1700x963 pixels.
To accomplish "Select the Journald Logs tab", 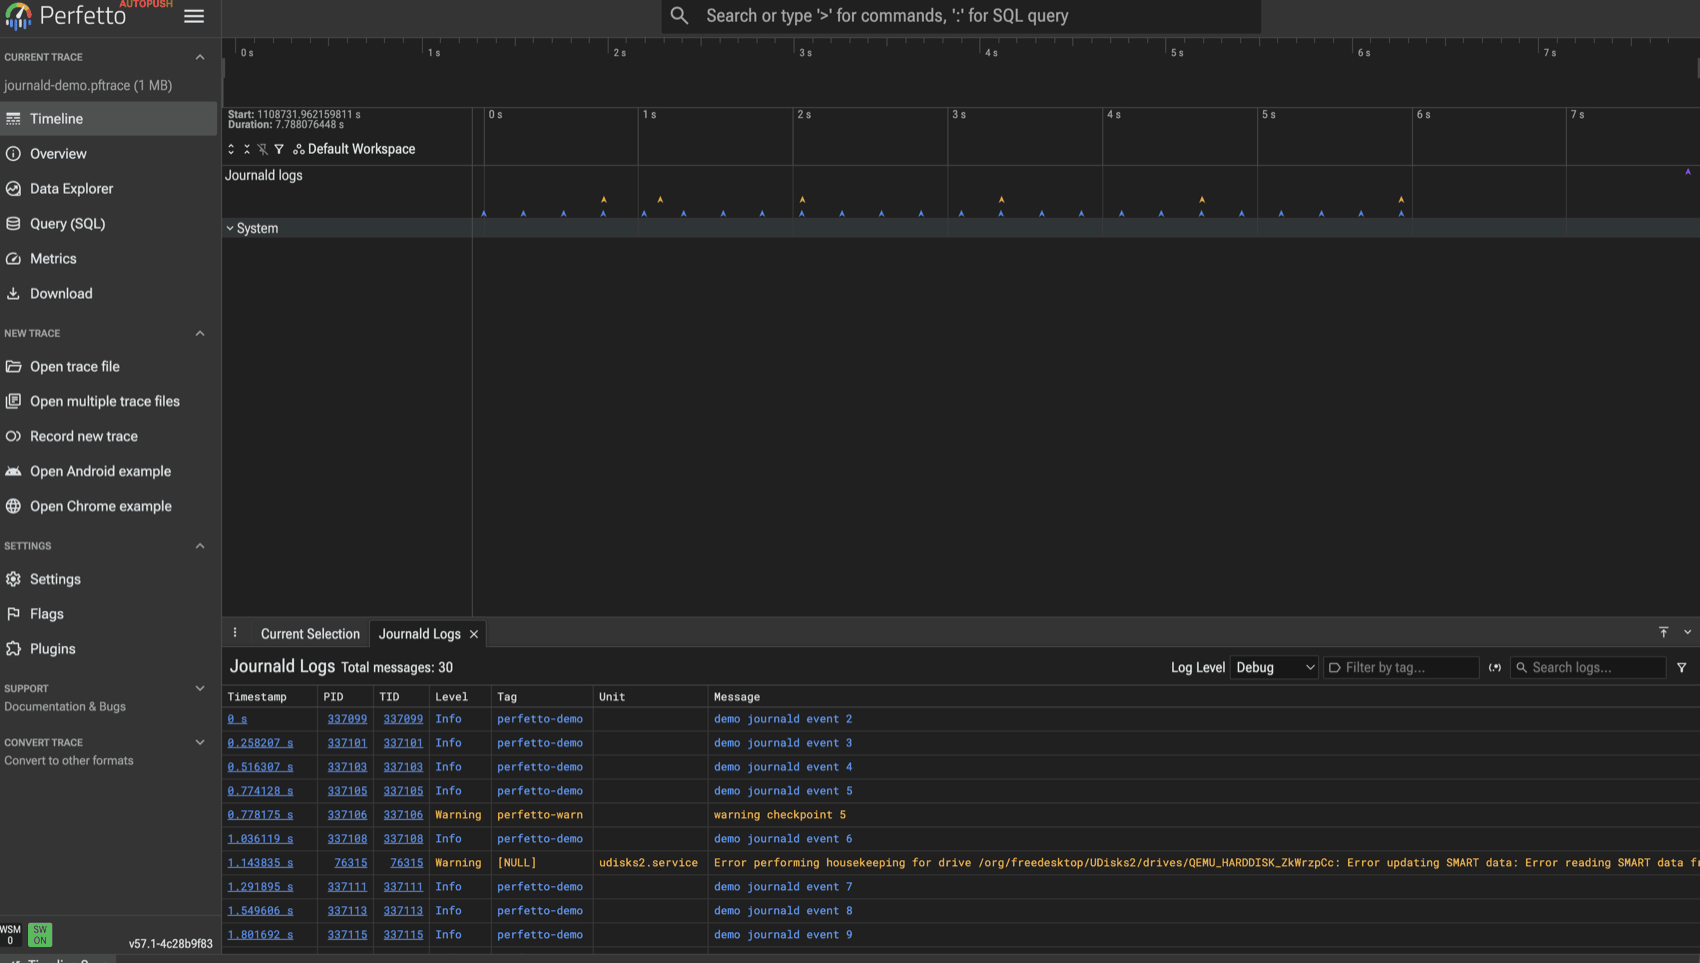I will (x=419, y=634).
